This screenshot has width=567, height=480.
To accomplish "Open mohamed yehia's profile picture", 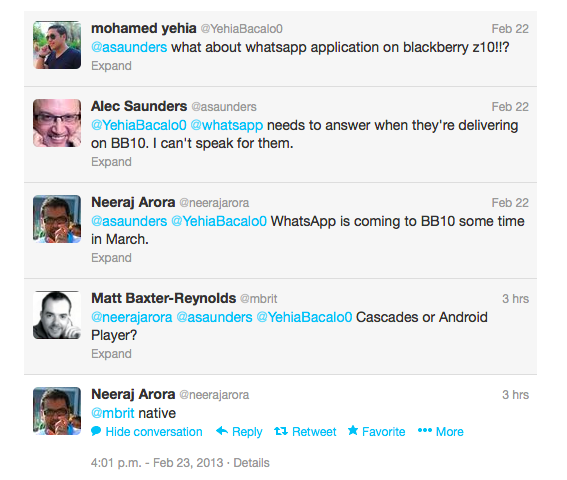I will [57, 45].
